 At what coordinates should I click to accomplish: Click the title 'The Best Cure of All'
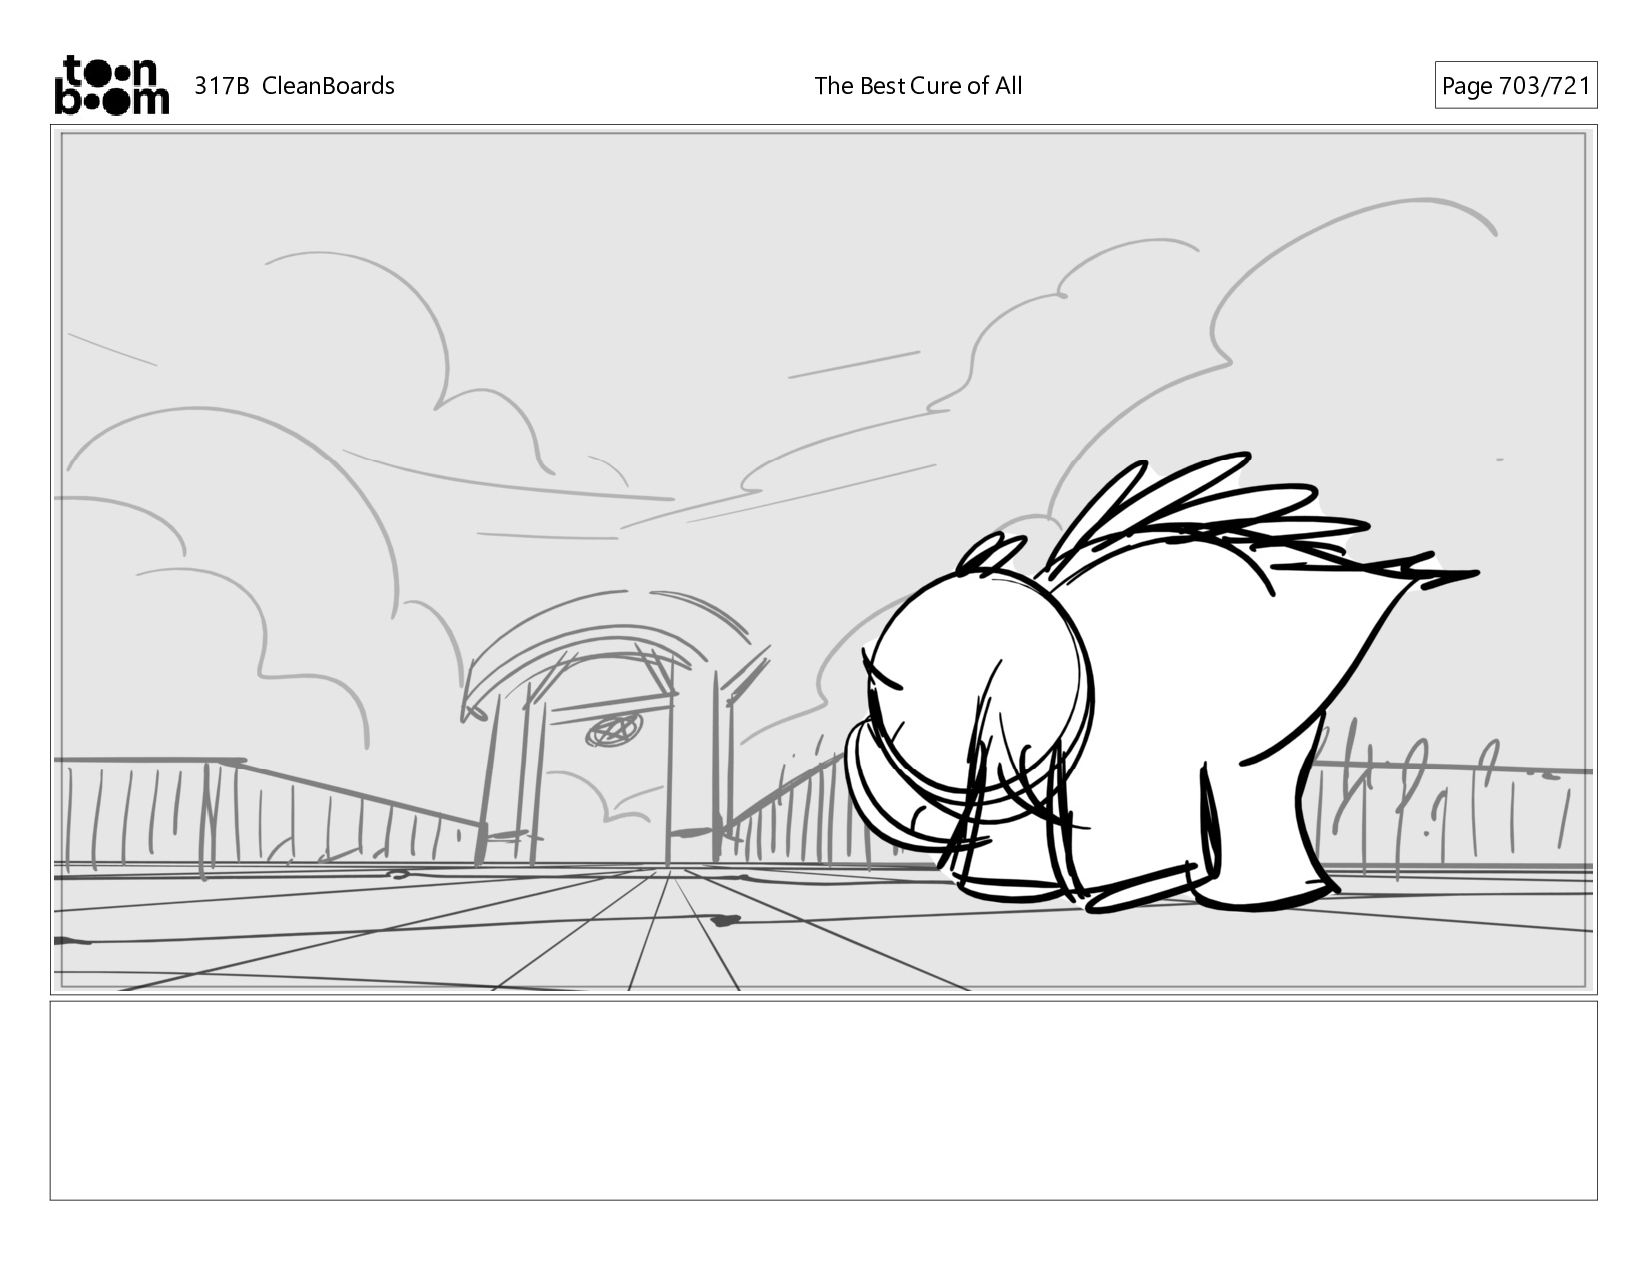pyautogui.click(x=918, y=86)
